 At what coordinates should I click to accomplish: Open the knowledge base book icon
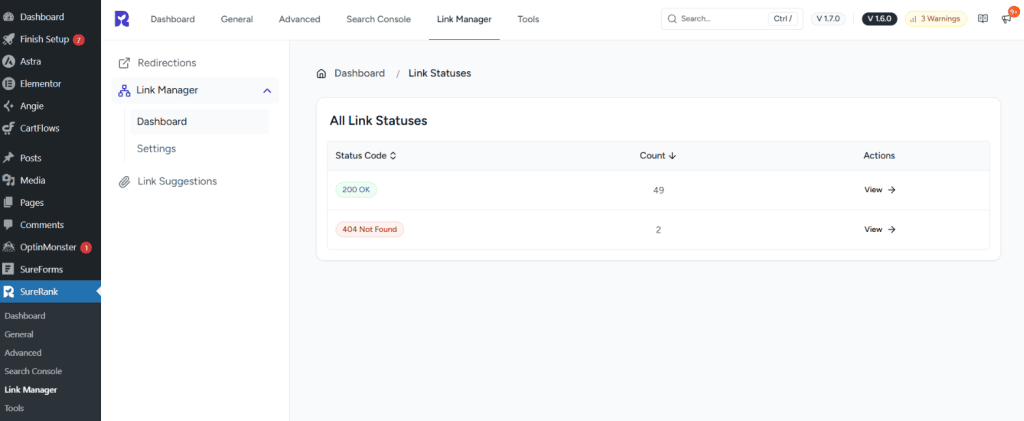coord(983,19)
